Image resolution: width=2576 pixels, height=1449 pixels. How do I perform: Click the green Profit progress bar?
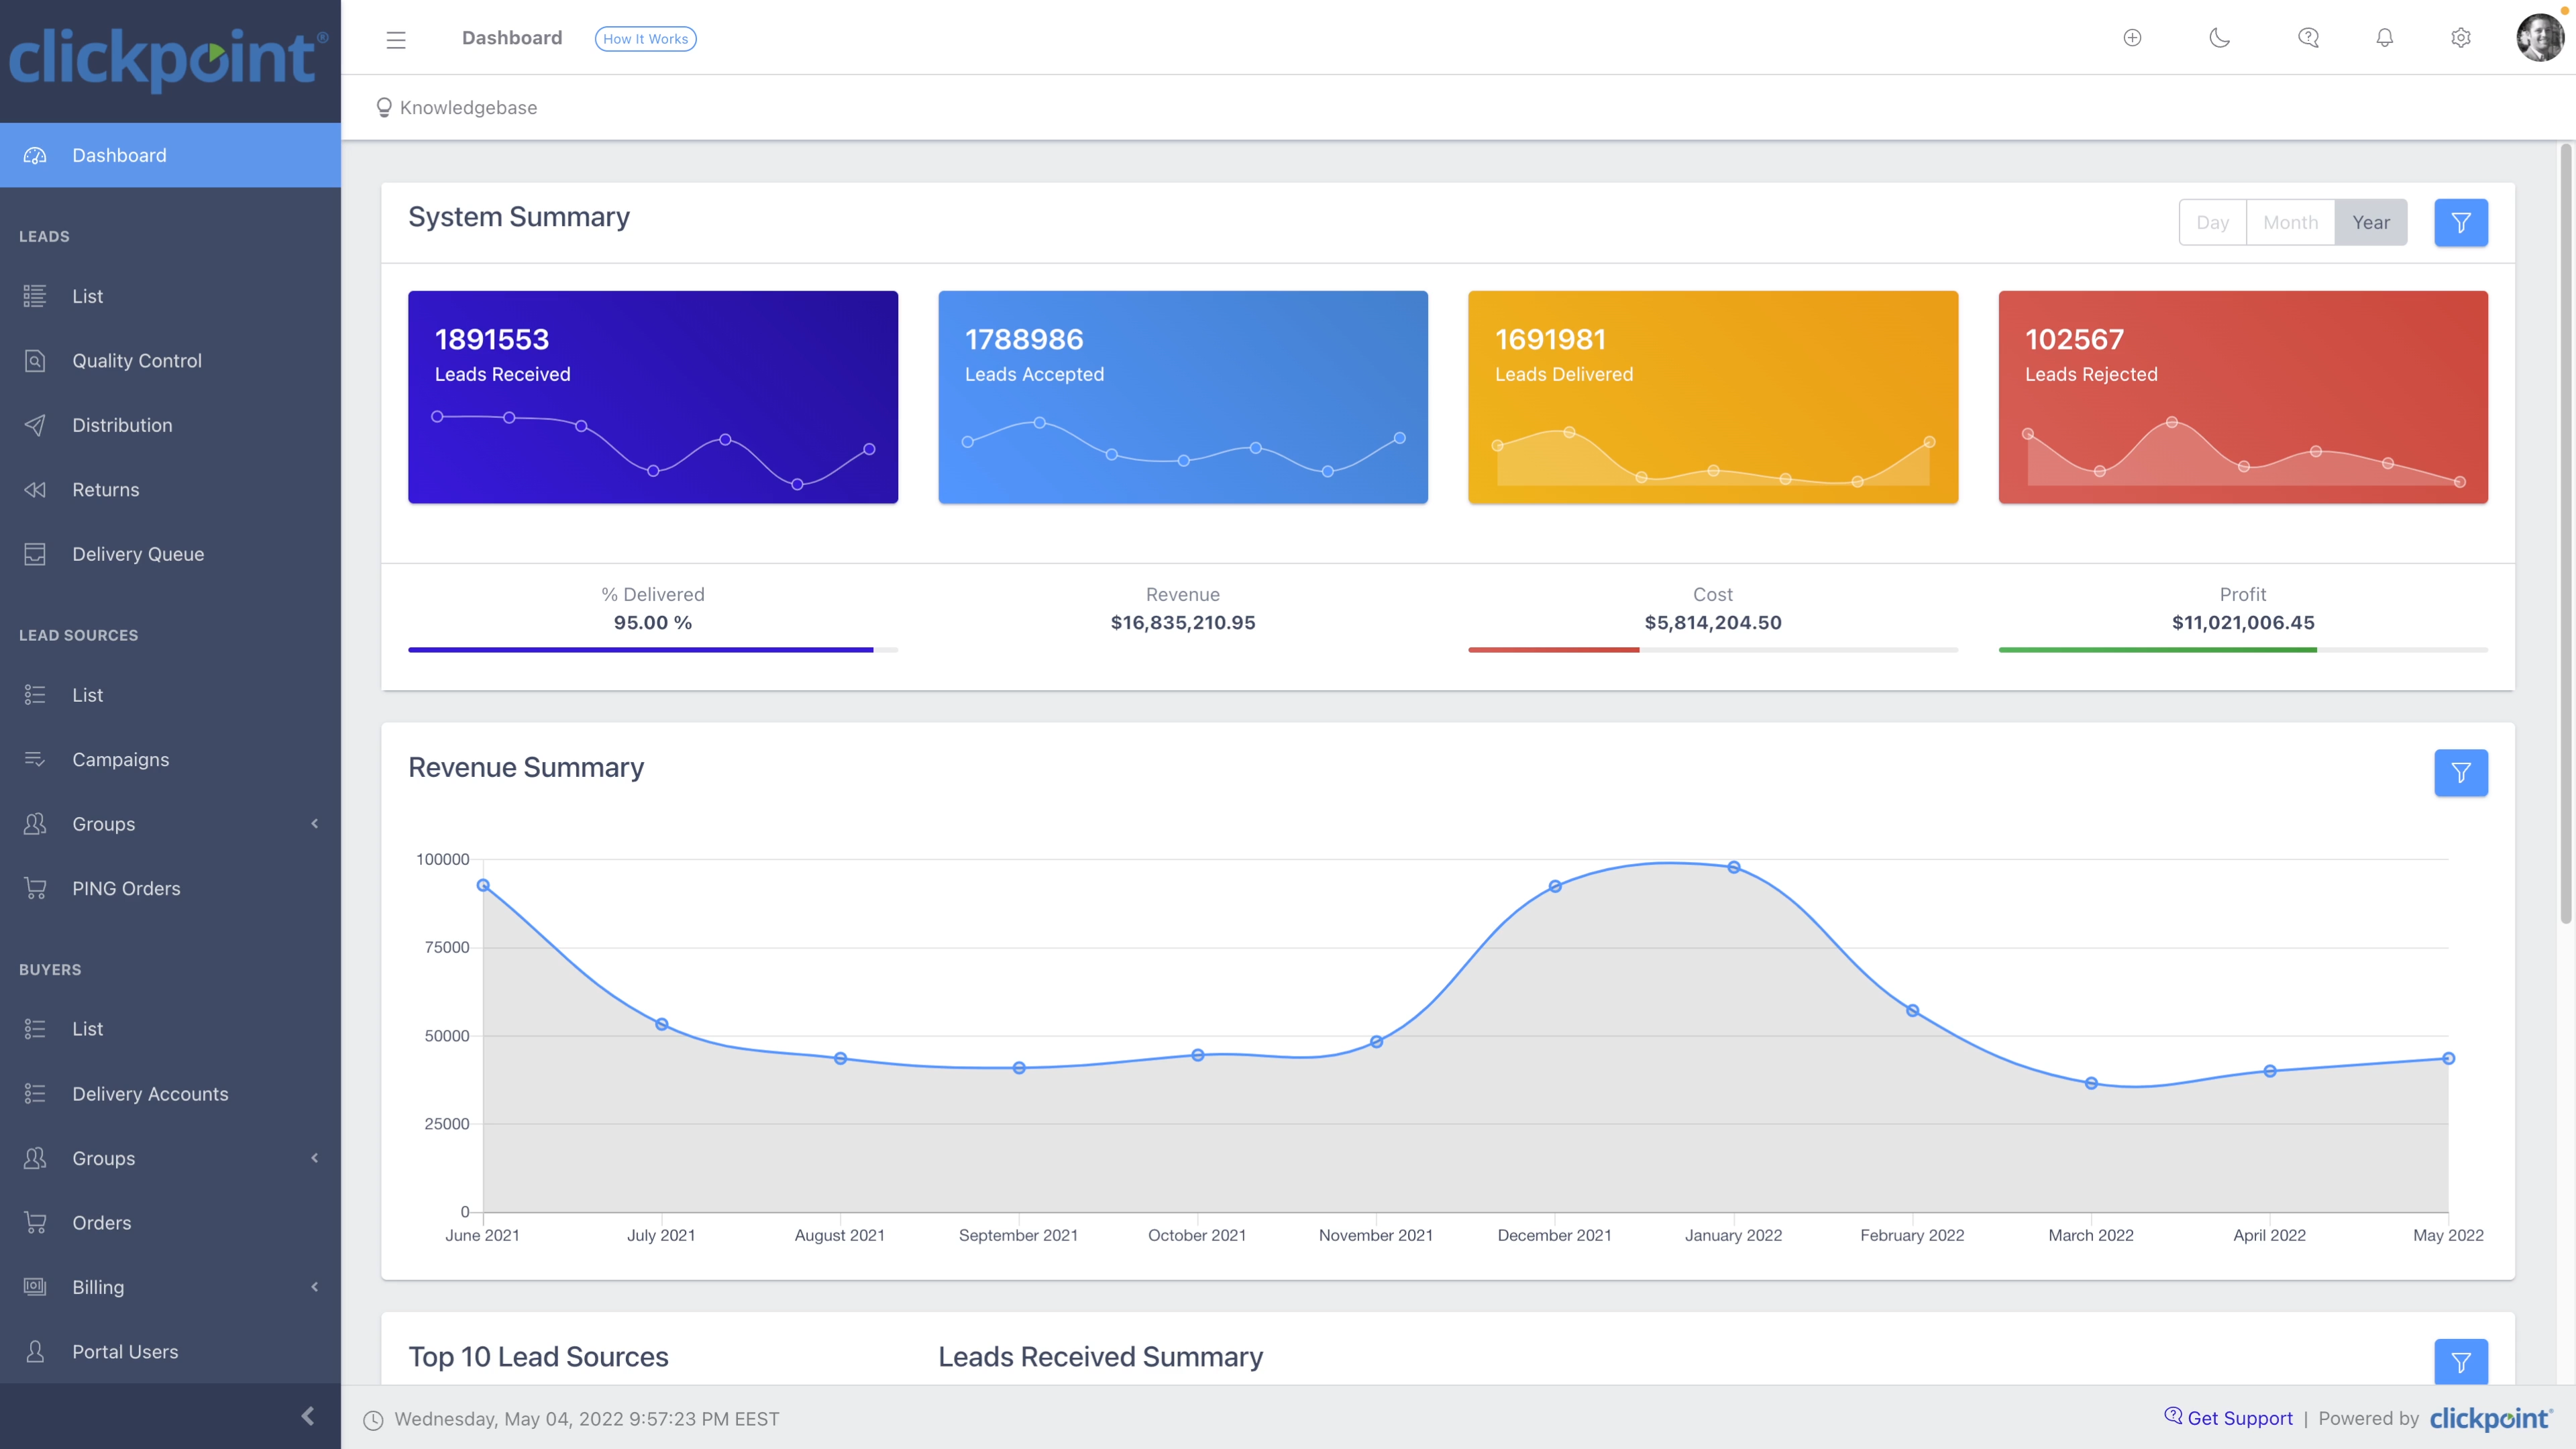[2158, 650]
